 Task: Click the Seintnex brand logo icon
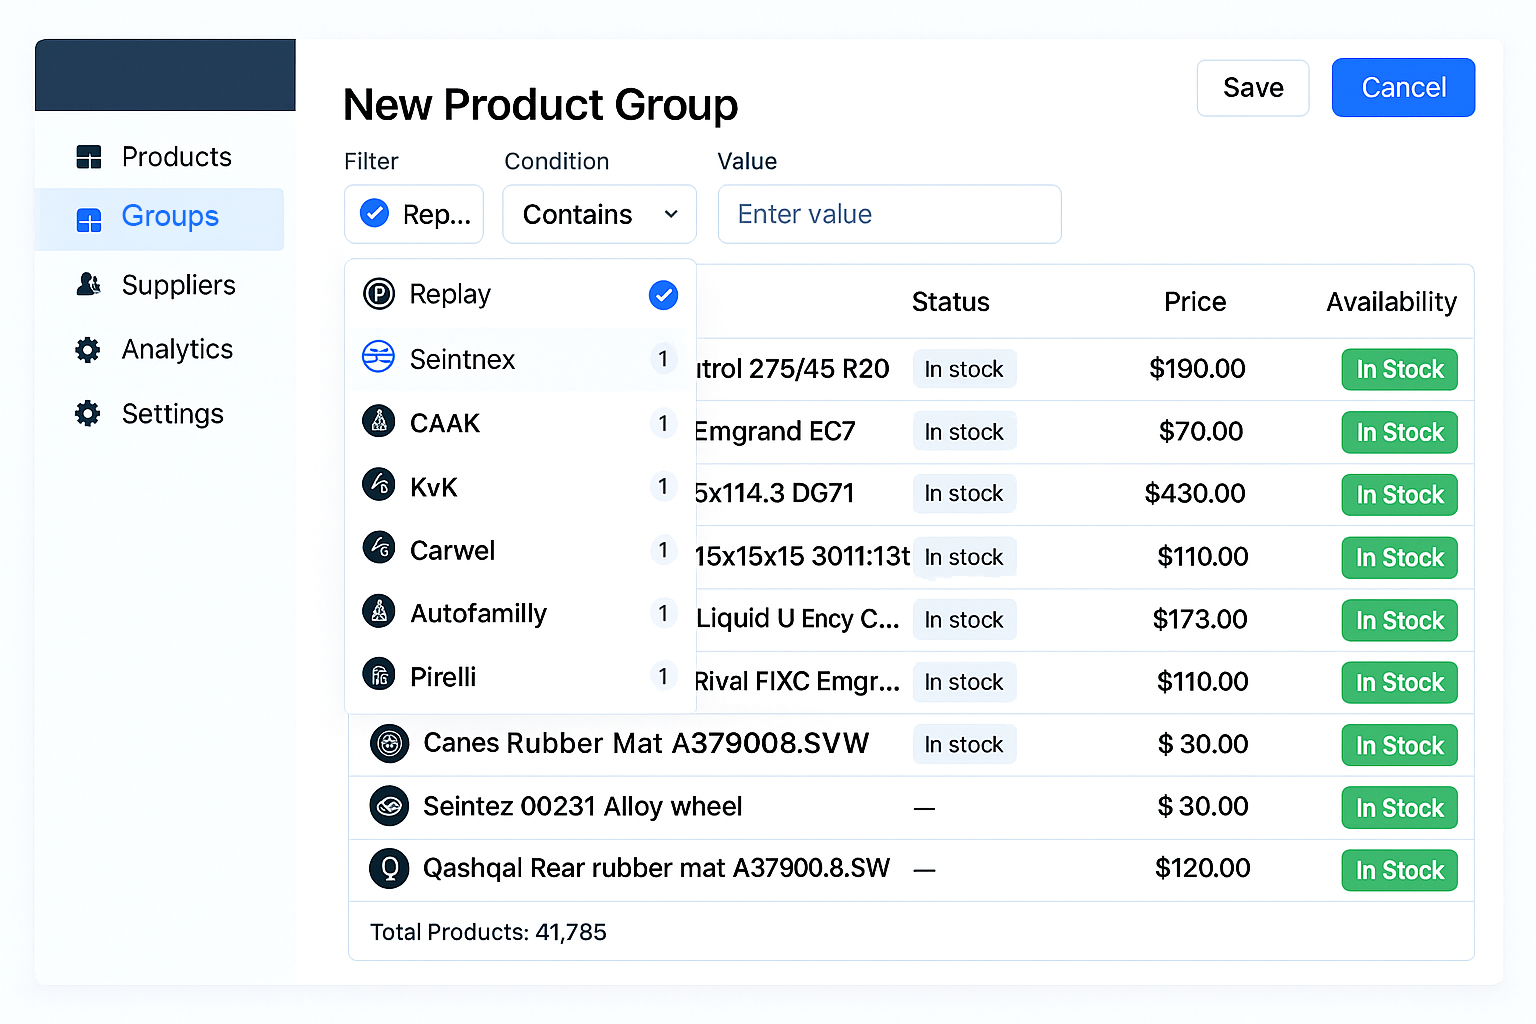(379, 357)
